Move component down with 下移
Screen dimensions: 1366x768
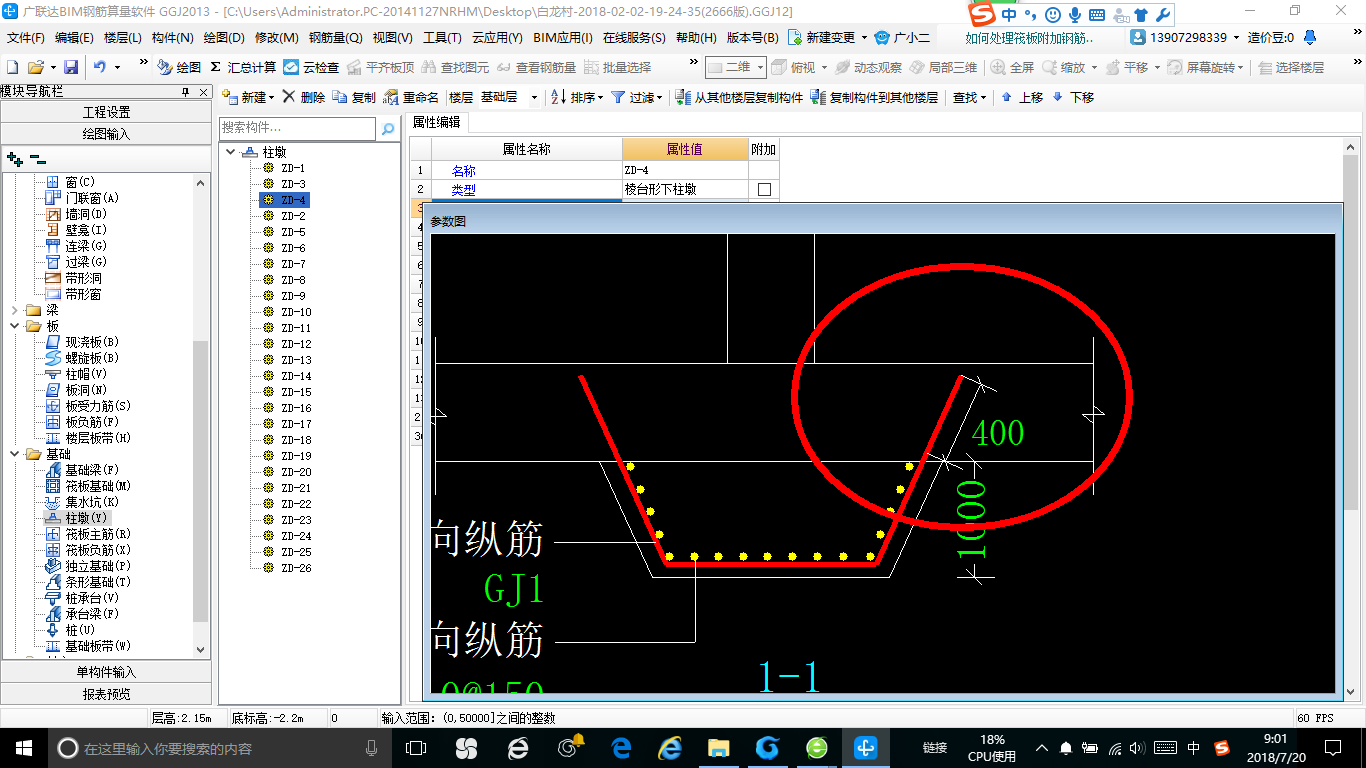pyautogui.click(x=1072, y=97)
